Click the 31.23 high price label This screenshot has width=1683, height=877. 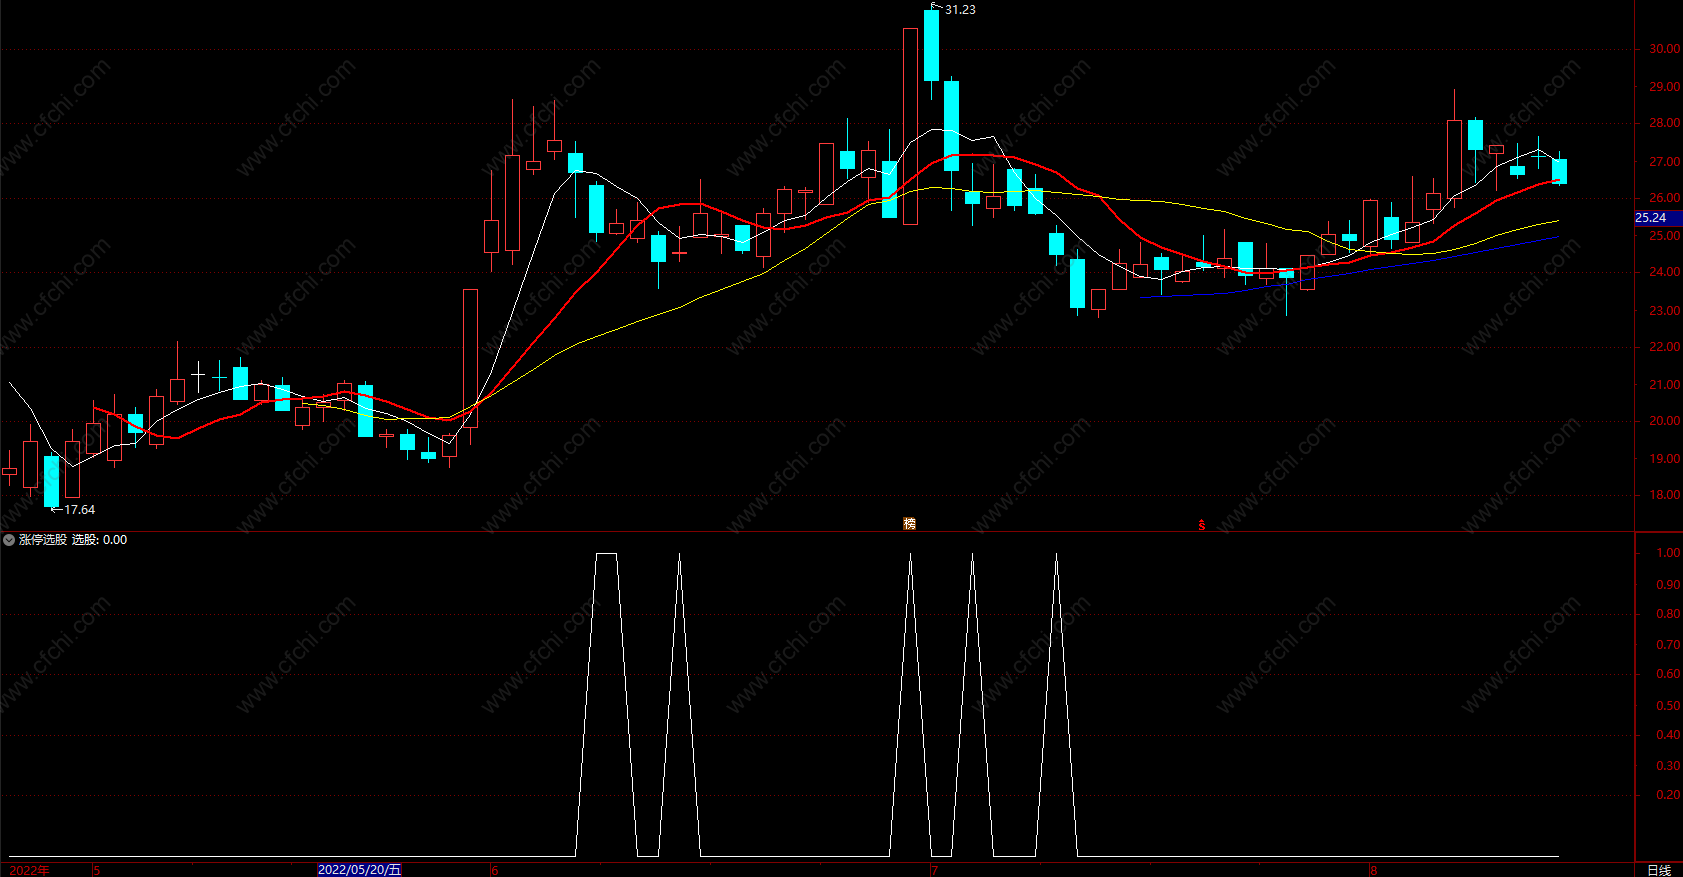tap(960, 10)
